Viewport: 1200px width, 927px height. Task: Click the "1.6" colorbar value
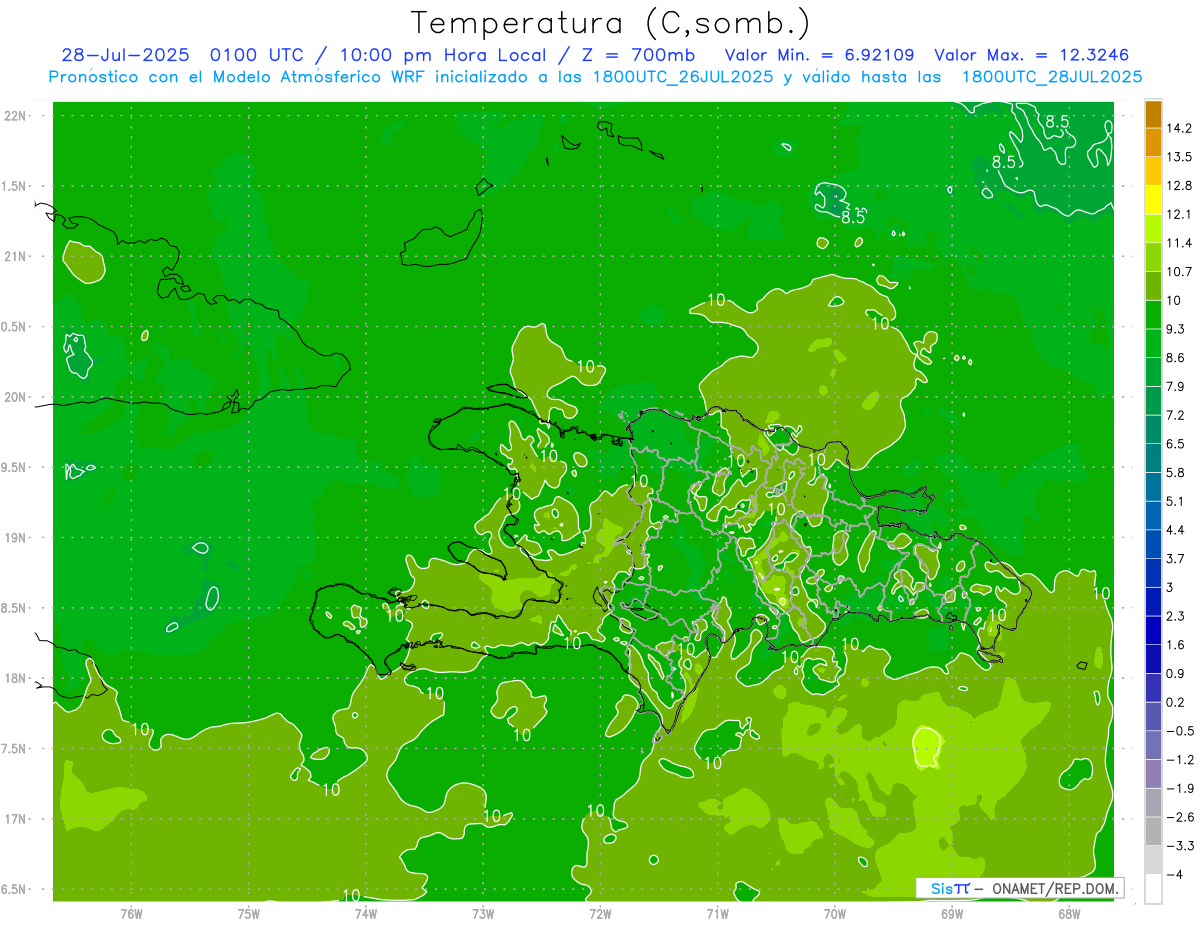(1176, 645)
